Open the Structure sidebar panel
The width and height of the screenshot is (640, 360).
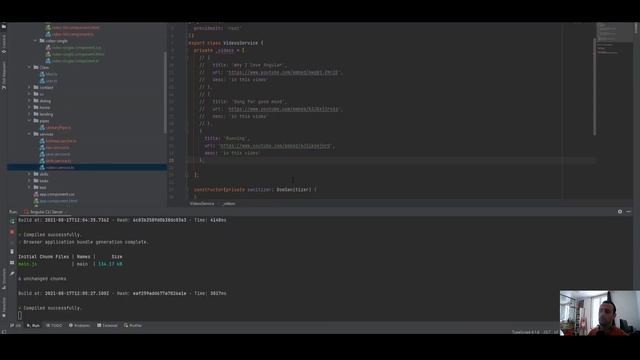[x=4, y=278]
